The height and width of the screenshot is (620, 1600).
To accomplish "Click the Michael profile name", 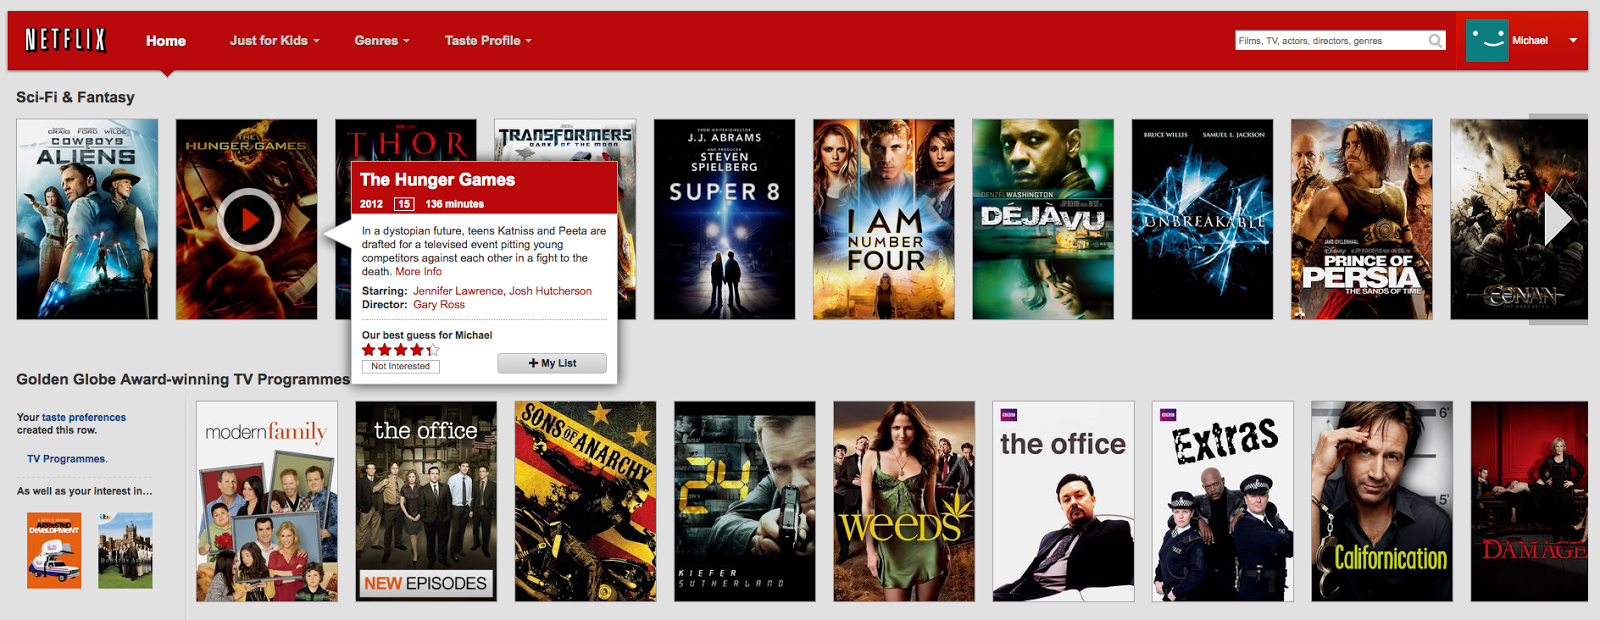I will 1530,41.
